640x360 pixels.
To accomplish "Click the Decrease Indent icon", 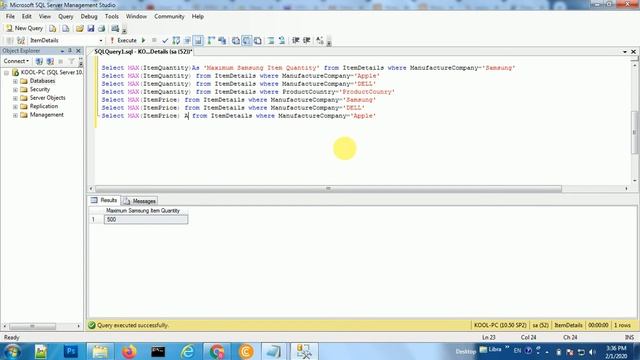I will pyautogui.click(x=296, y=40).
